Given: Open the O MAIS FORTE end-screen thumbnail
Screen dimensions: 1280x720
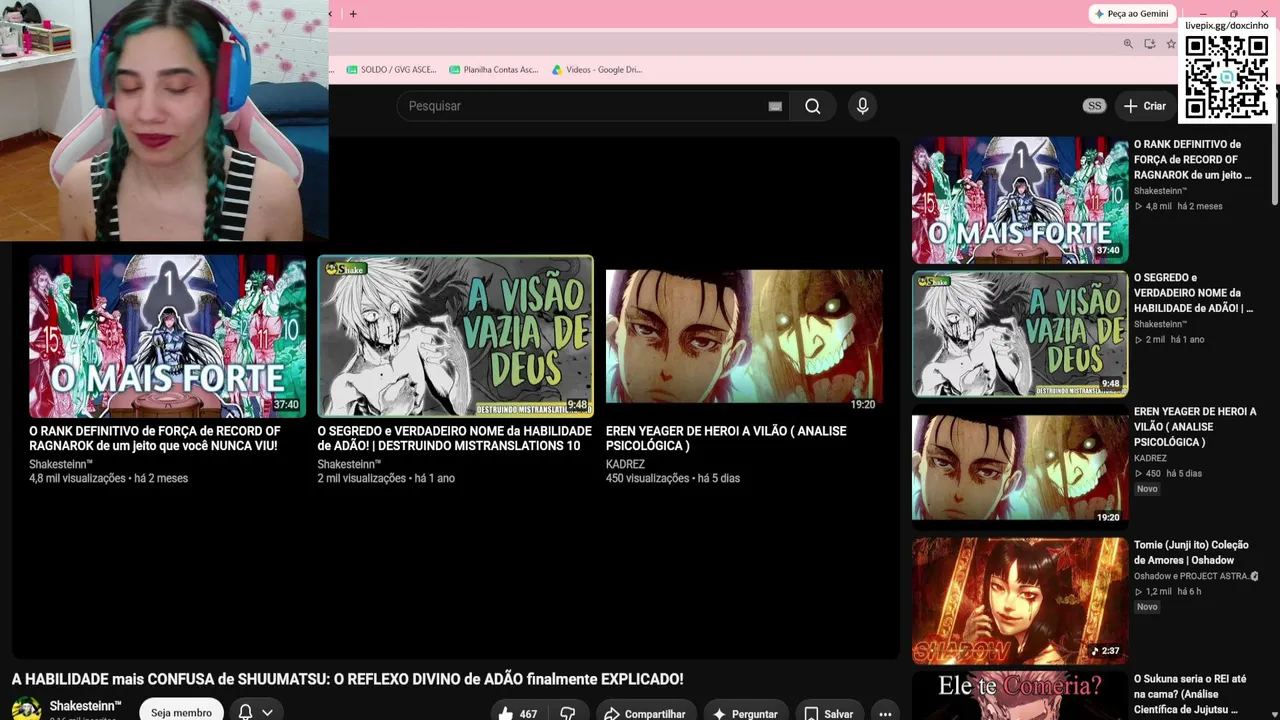Looking at the screenshot, I should pyautogui.click(x=167, y=335).
